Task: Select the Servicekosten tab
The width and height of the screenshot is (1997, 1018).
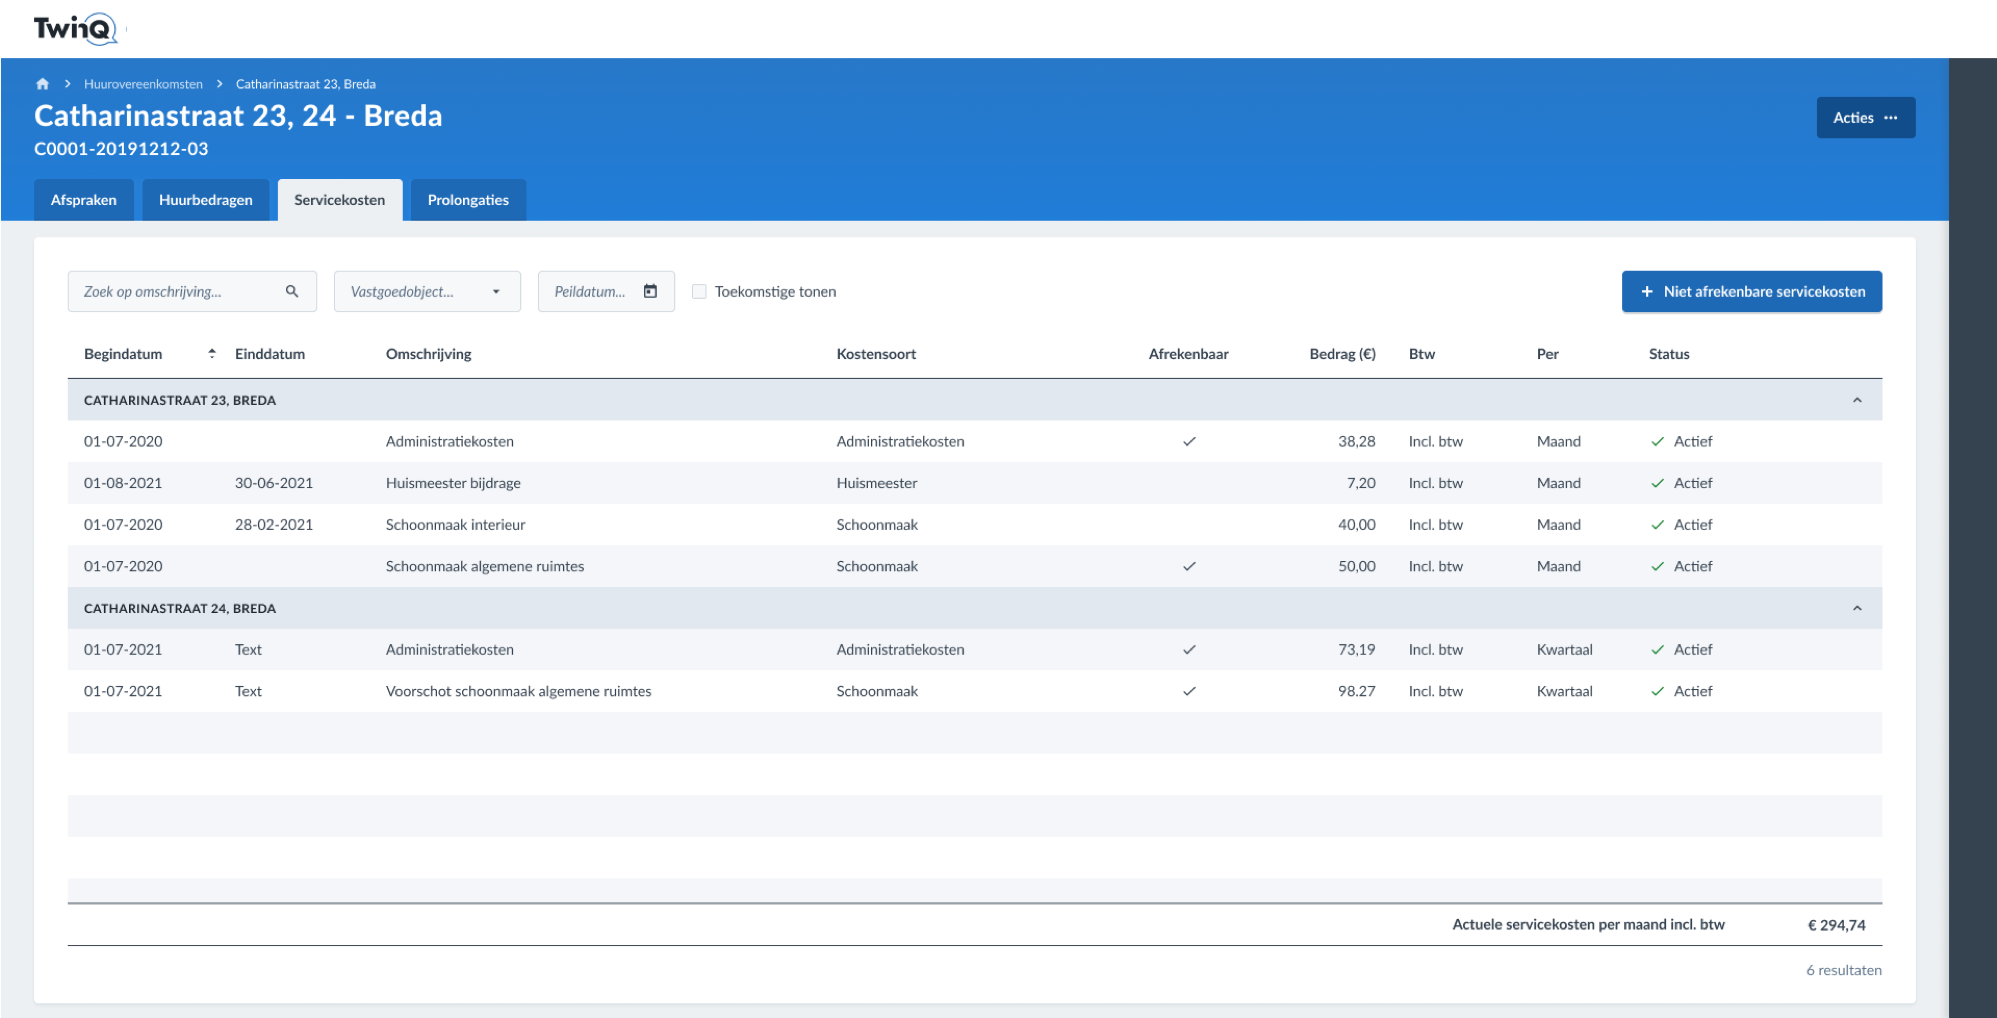Action: [x=340, y=200]
